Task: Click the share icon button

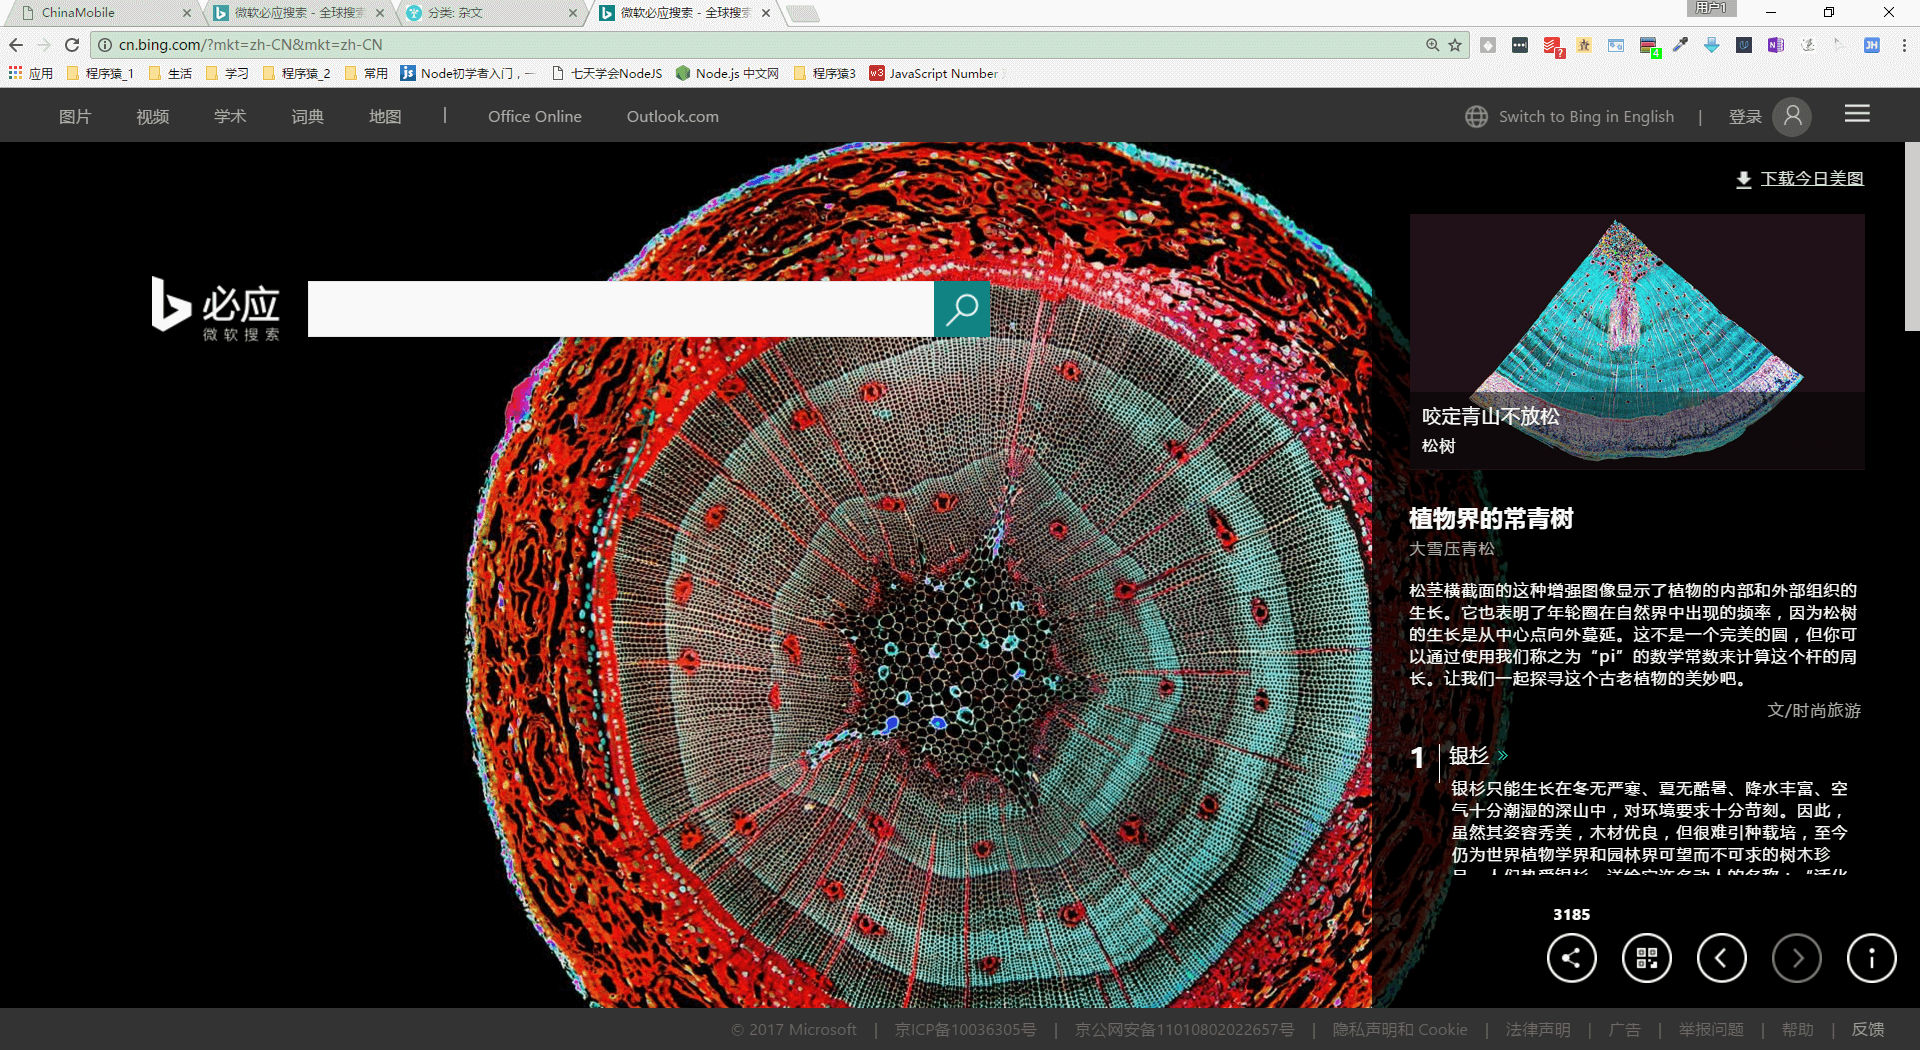Action: pos(1571,958)
